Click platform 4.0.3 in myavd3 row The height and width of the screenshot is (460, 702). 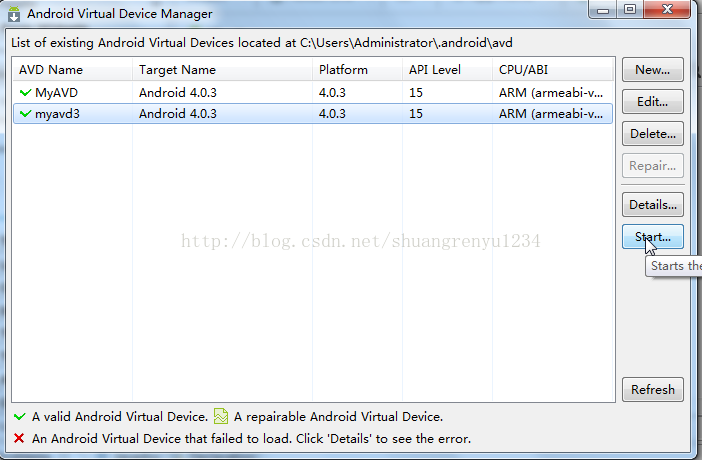pos(332,114)
